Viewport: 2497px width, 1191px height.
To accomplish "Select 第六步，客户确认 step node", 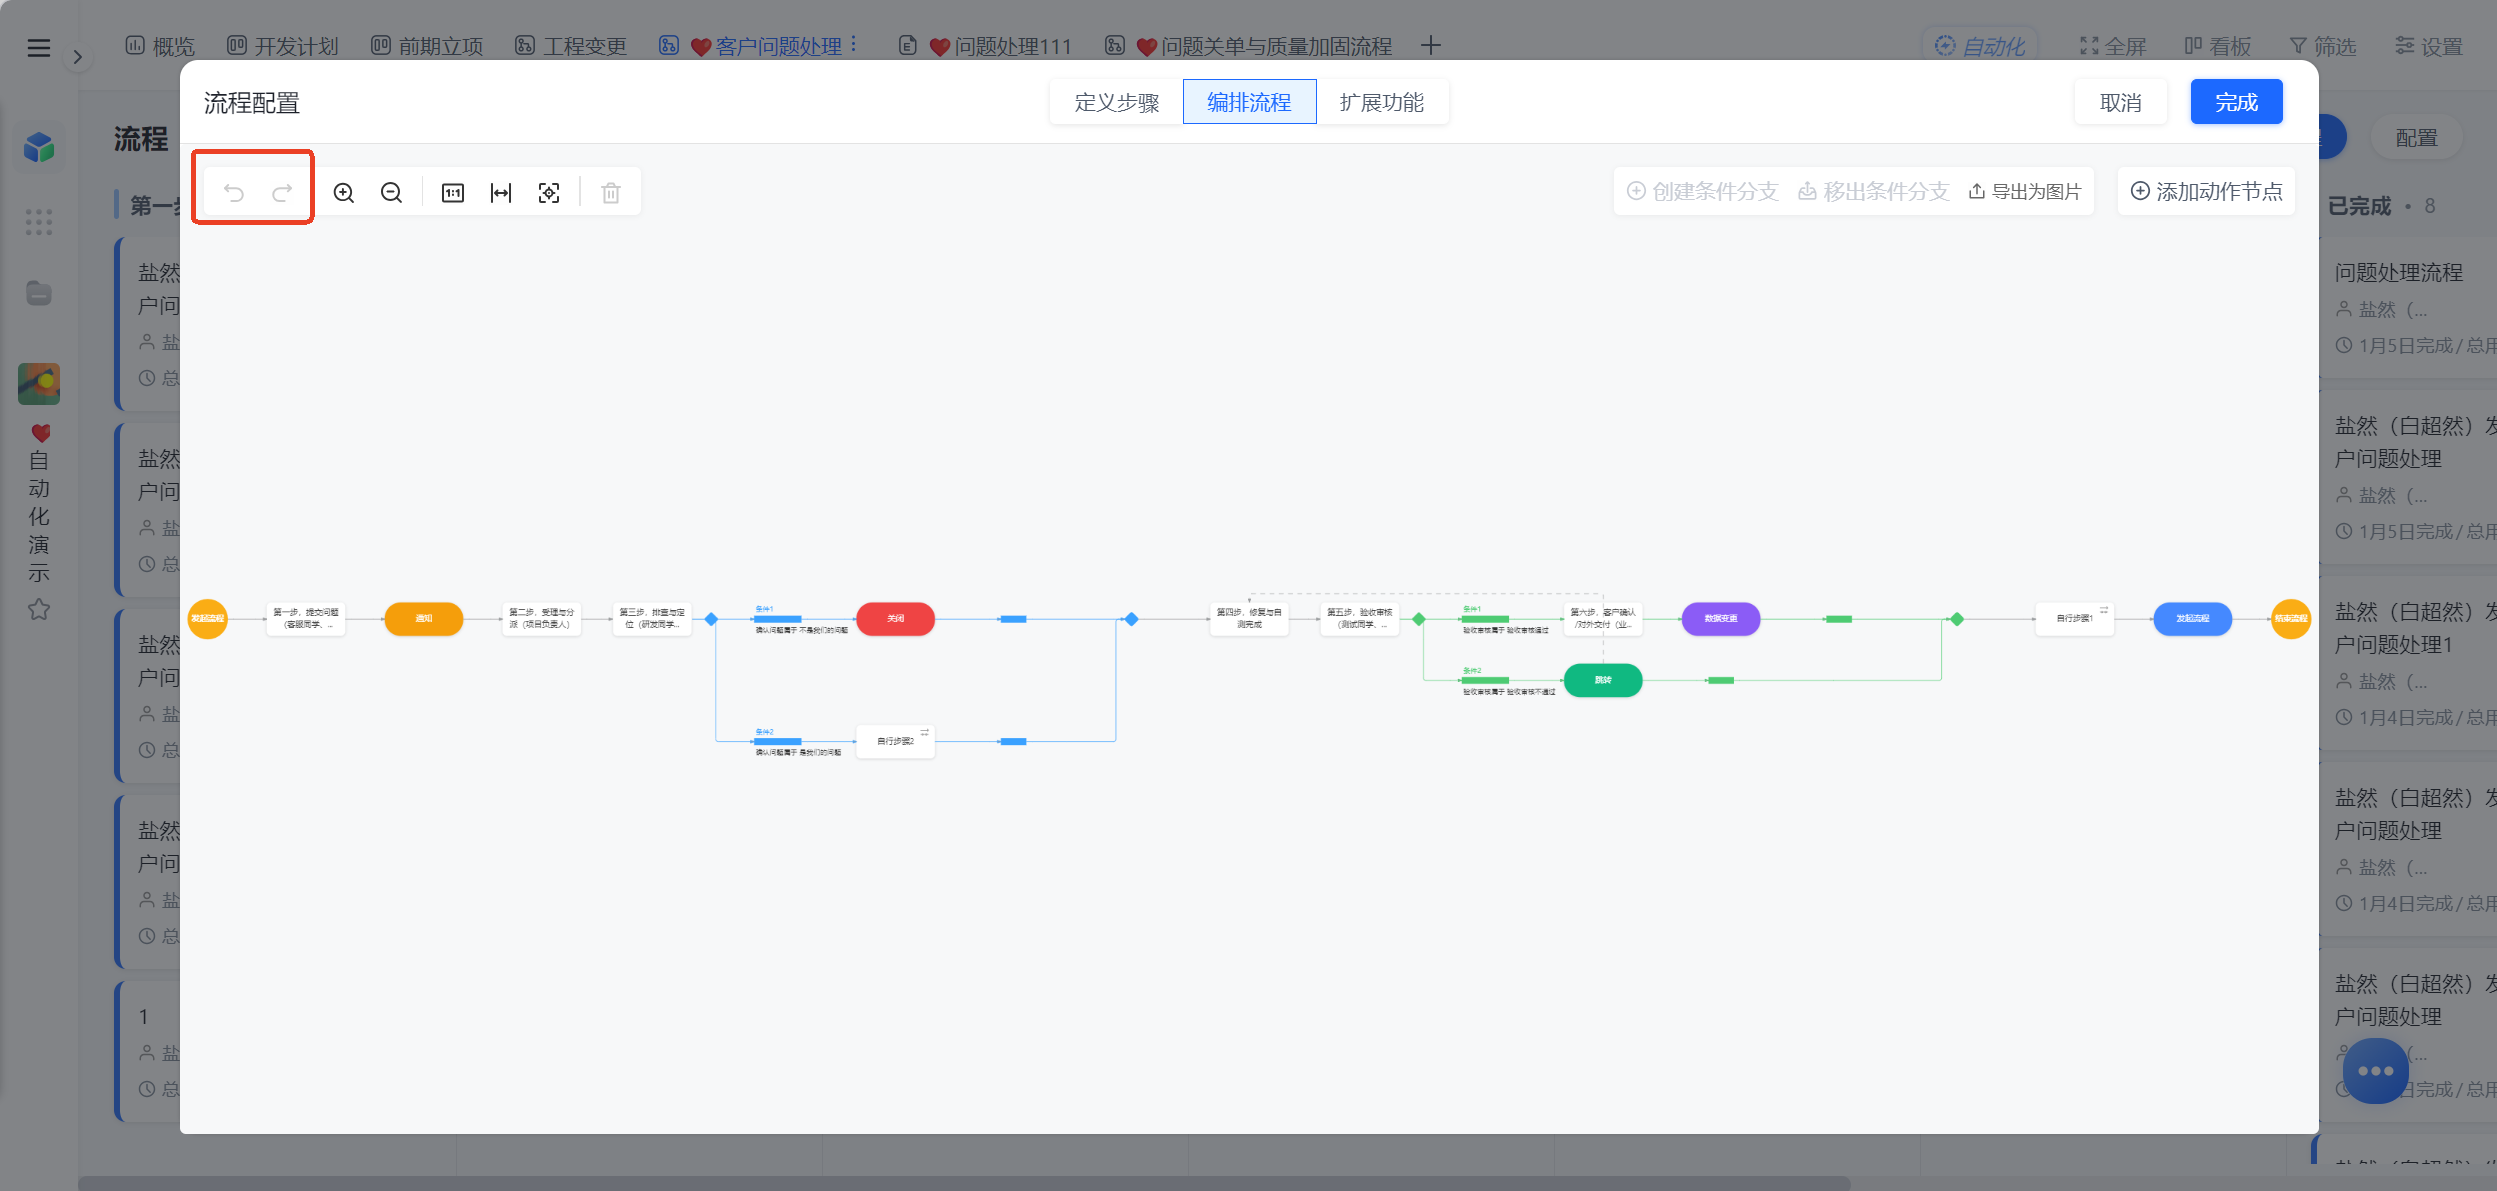I will point(1603,619).
